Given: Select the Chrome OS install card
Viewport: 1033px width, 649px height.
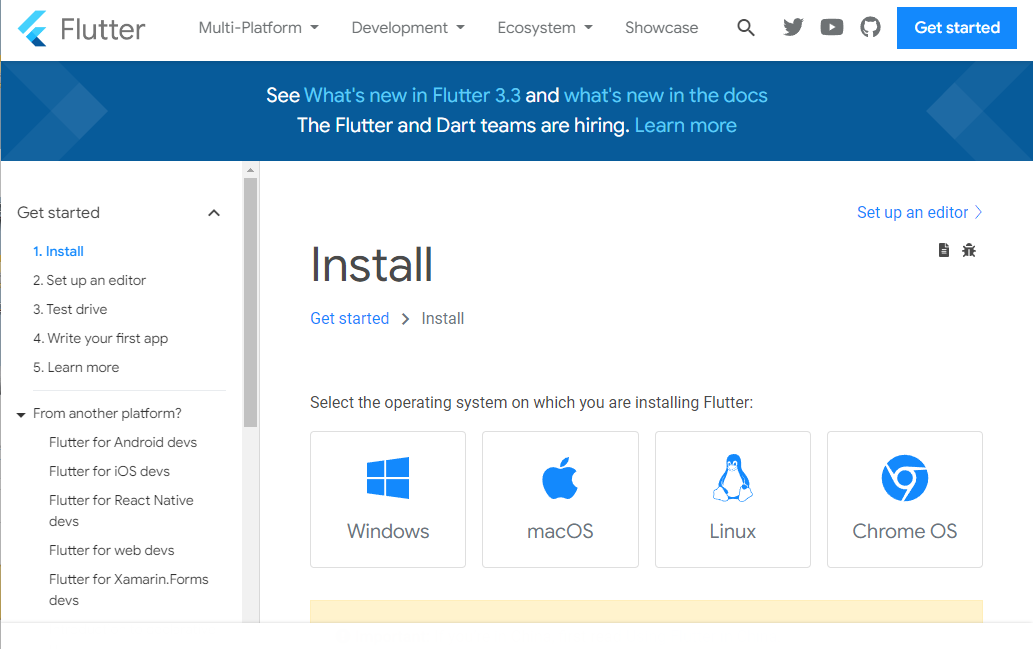Looking at the screenshot, I should [x=905, y=499].
